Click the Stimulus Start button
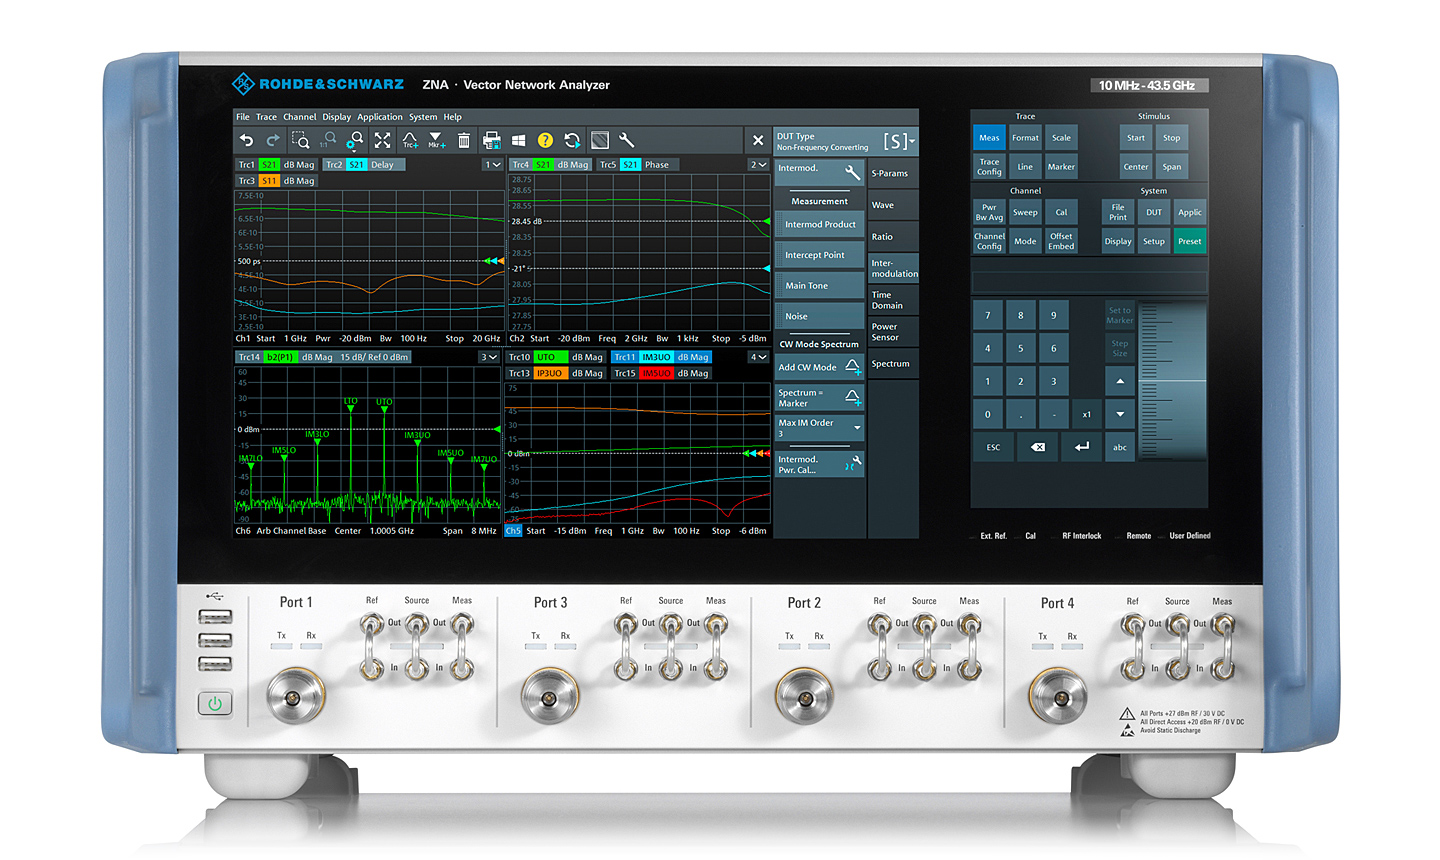 point(1136,138)
